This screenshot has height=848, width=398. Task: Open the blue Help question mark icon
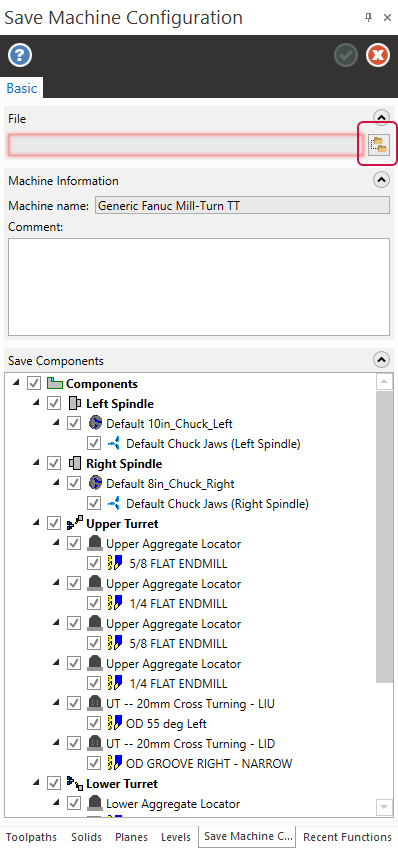20,55
